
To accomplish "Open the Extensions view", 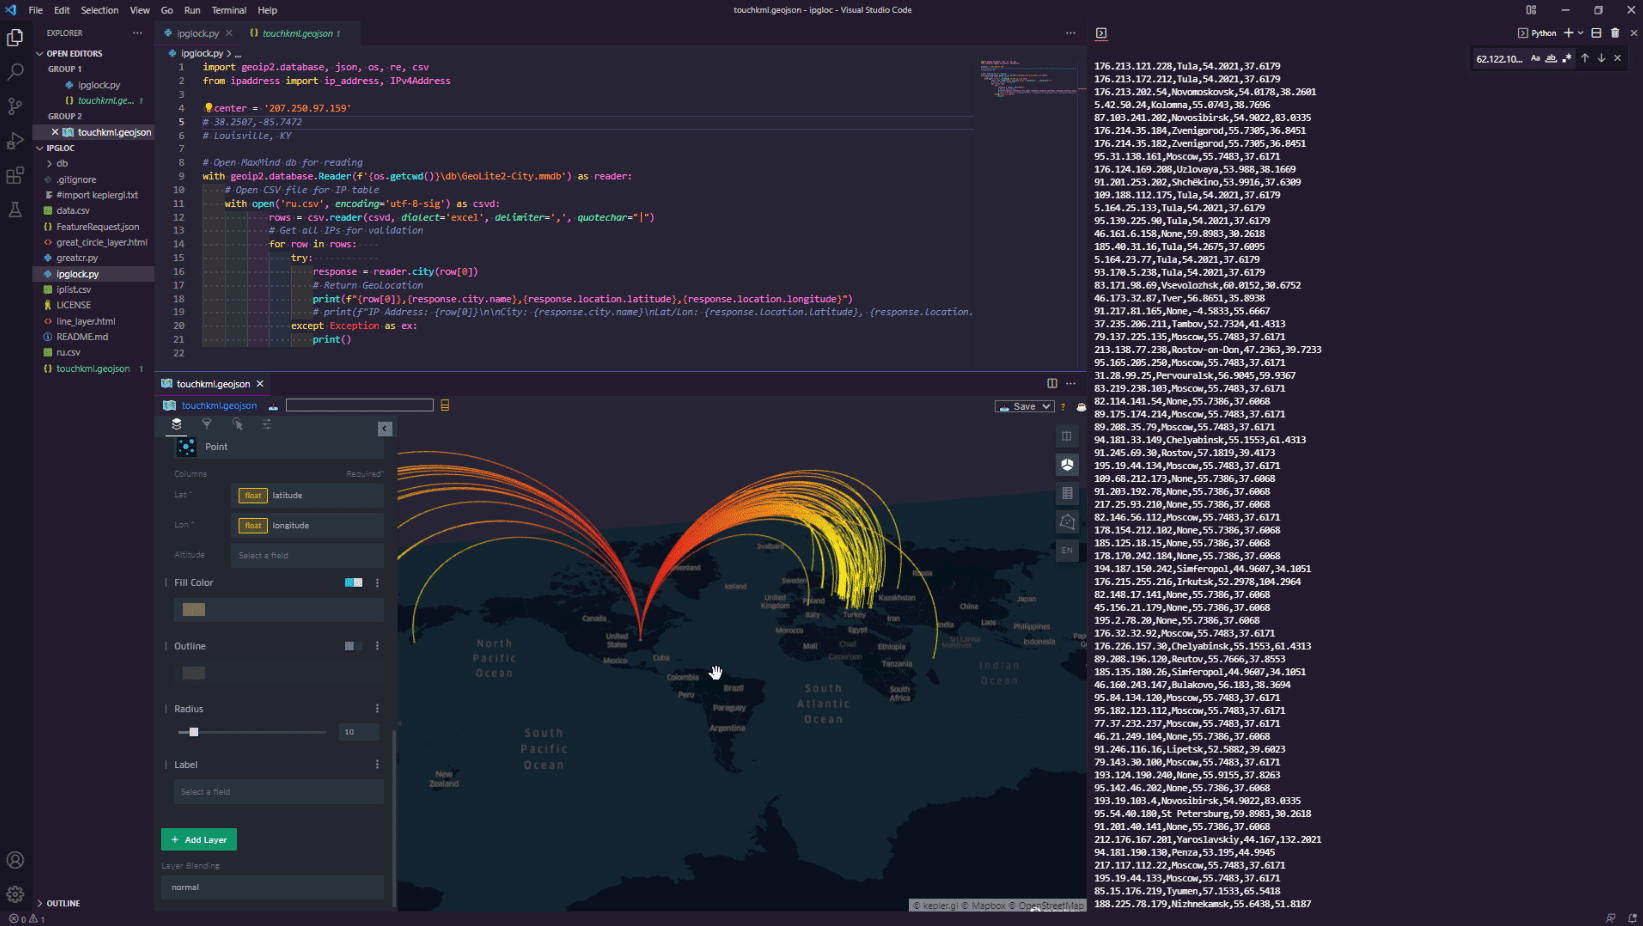I will point(15,176).
